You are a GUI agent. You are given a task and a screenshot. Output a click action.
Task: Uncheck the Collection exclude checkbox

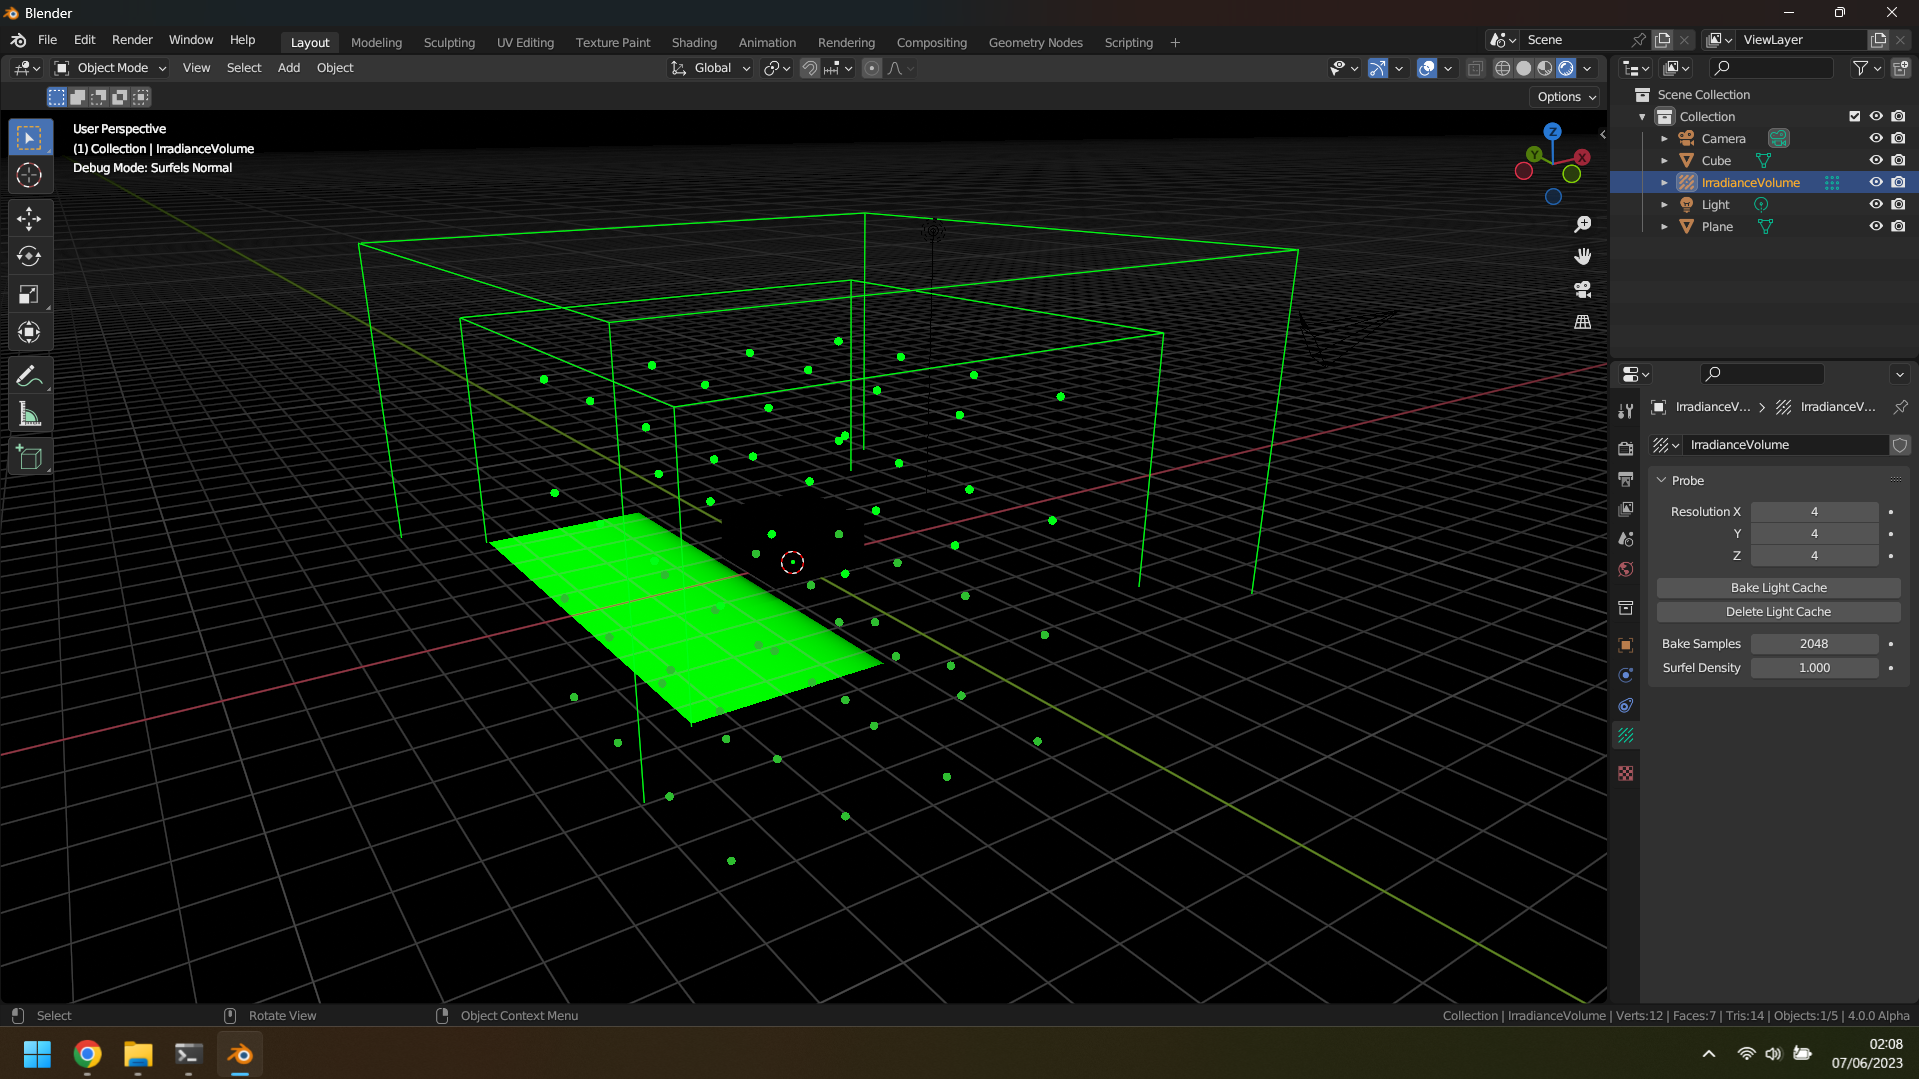[x=1854, y=116]
